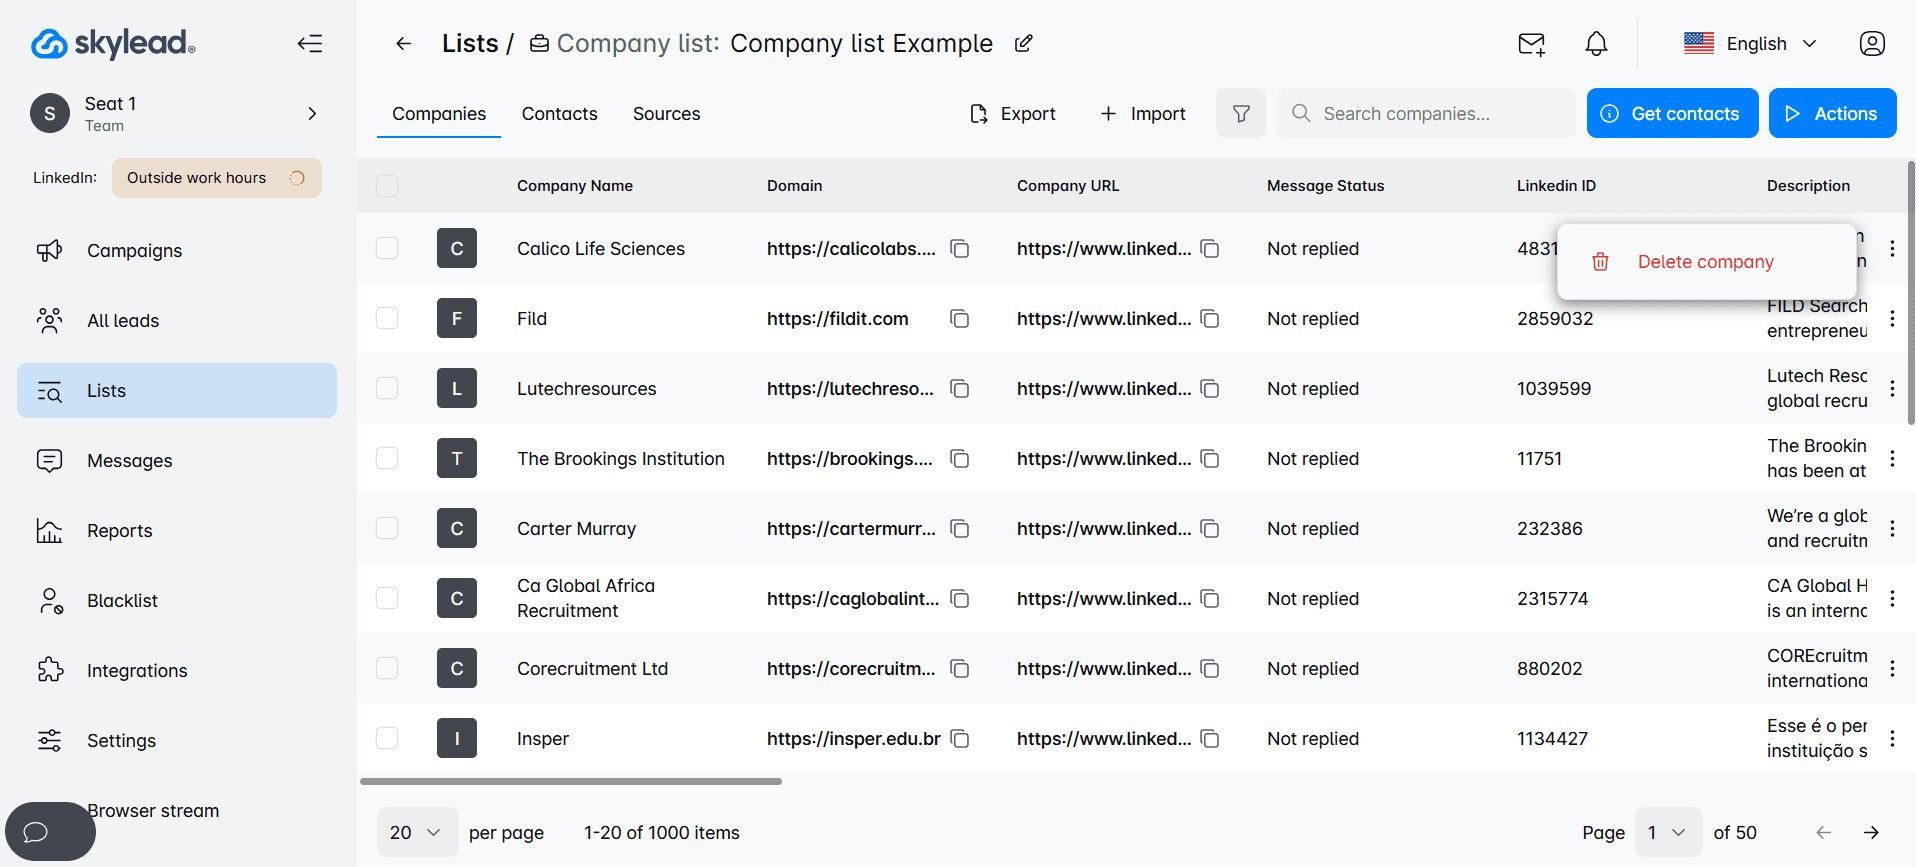The width and height of the screenshot is (1916, 867).
Task: Select The Brookings Institution checkbox
Action: tap(387, 458)
